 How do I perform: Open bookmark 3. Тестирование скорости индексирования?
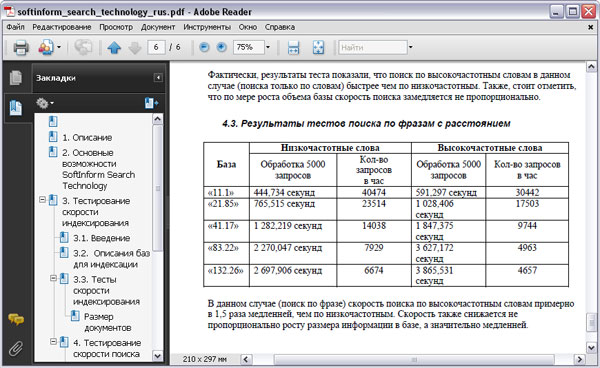tap(96, 212)
